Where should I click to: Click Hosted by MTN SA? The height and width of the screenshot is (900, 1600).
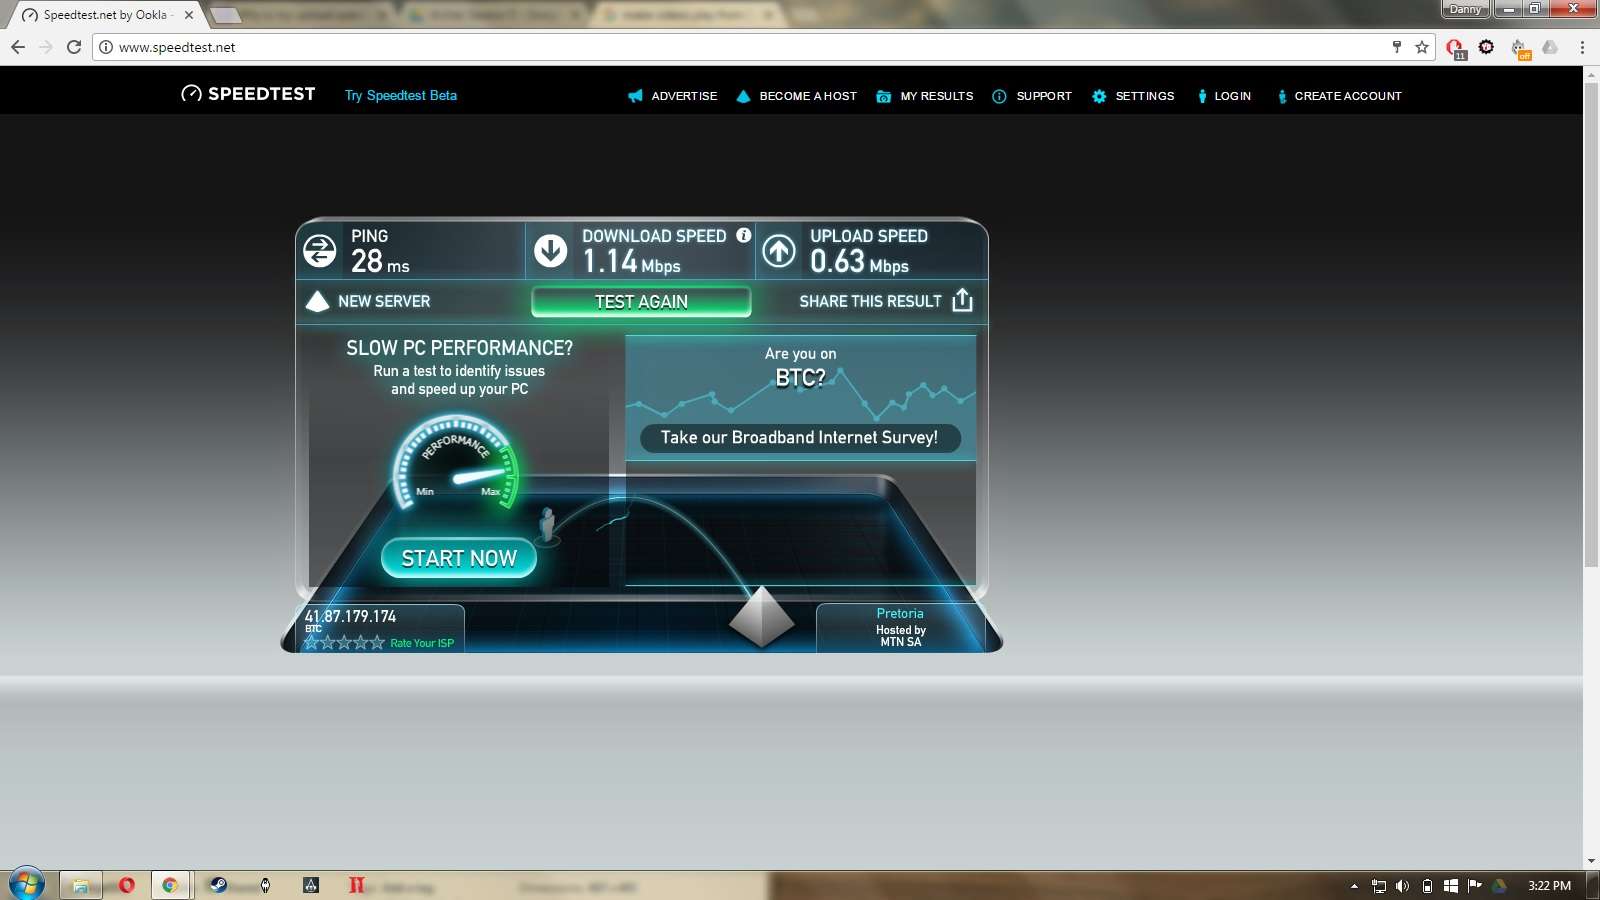click(x=901, y=636)
